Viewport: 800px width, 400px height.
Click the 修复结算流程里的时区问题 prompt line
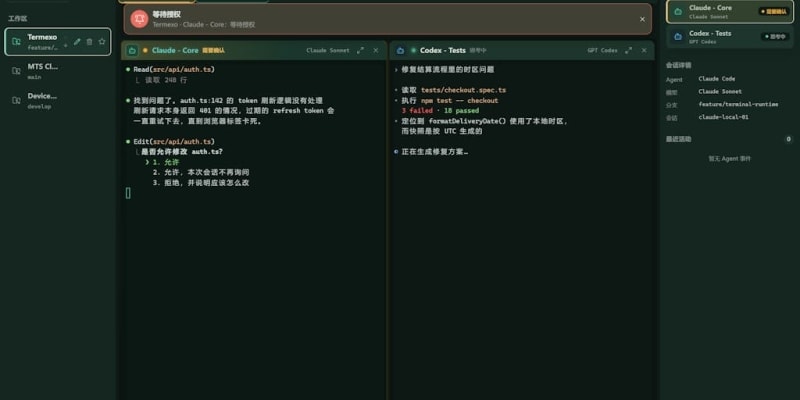click(447, 69)
